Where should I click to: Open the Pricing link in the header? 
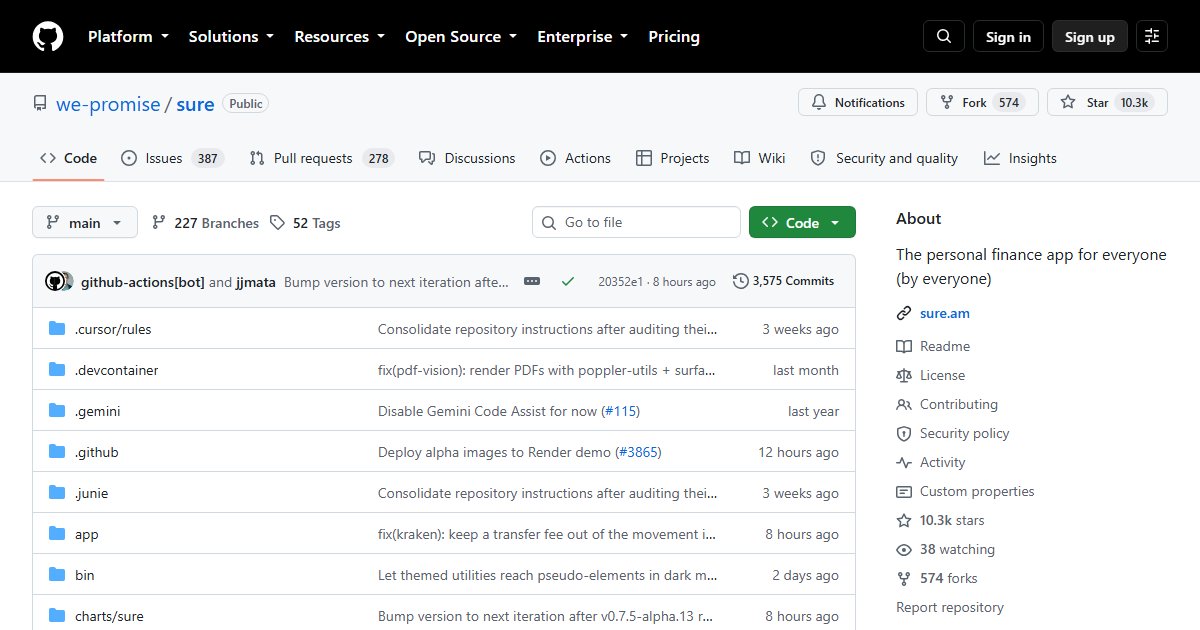coord(674,37)
